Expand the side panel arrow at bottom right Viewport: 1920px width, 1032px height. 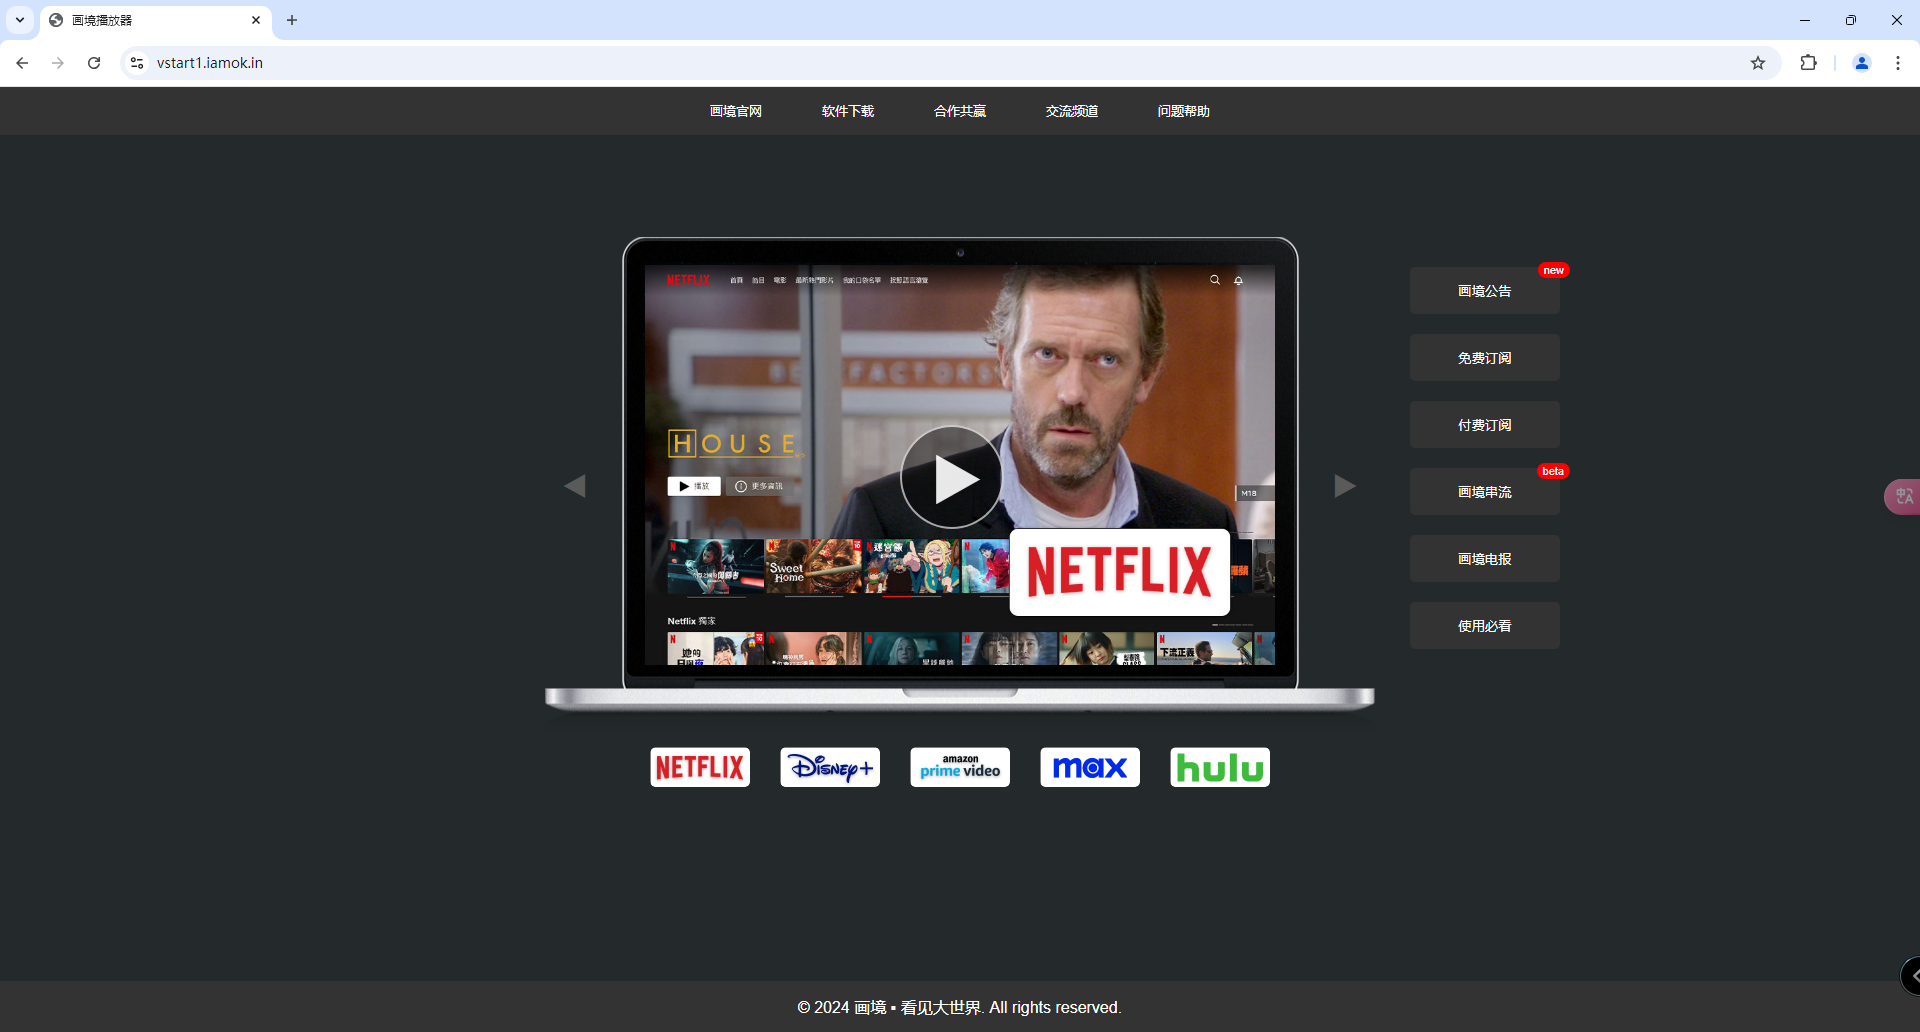pyautogui.click(x=1911, y=976)
